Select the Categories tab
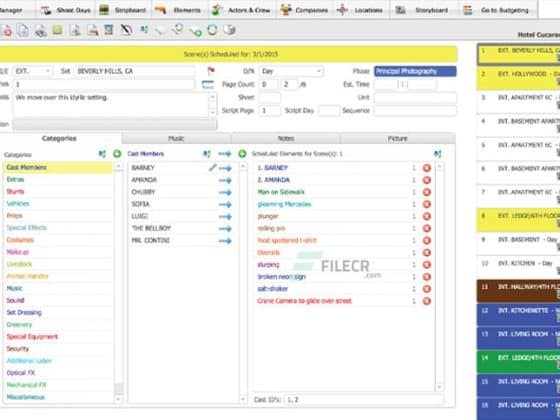This screenshot has height=420, width=560. pos(59,139)
